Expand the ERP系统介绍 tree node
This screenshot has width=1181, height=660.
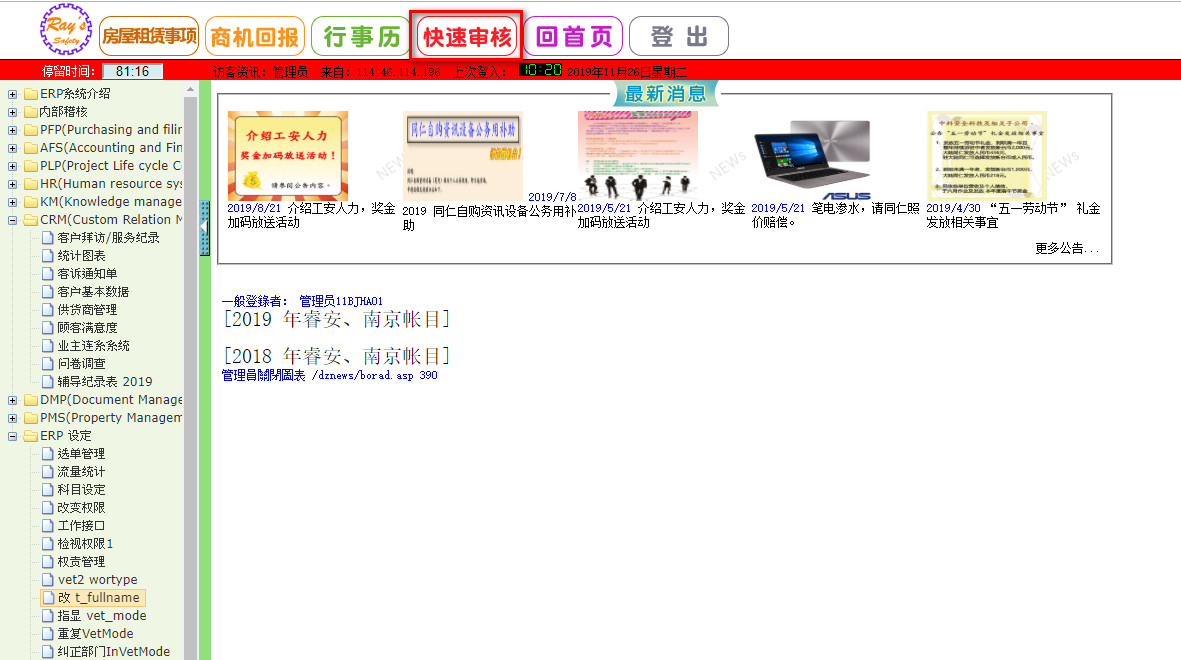(13, 94)
